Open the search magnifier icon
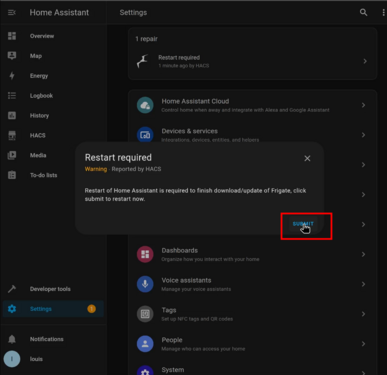Viewport: 387px width, 375px height. tap(363, 12)
